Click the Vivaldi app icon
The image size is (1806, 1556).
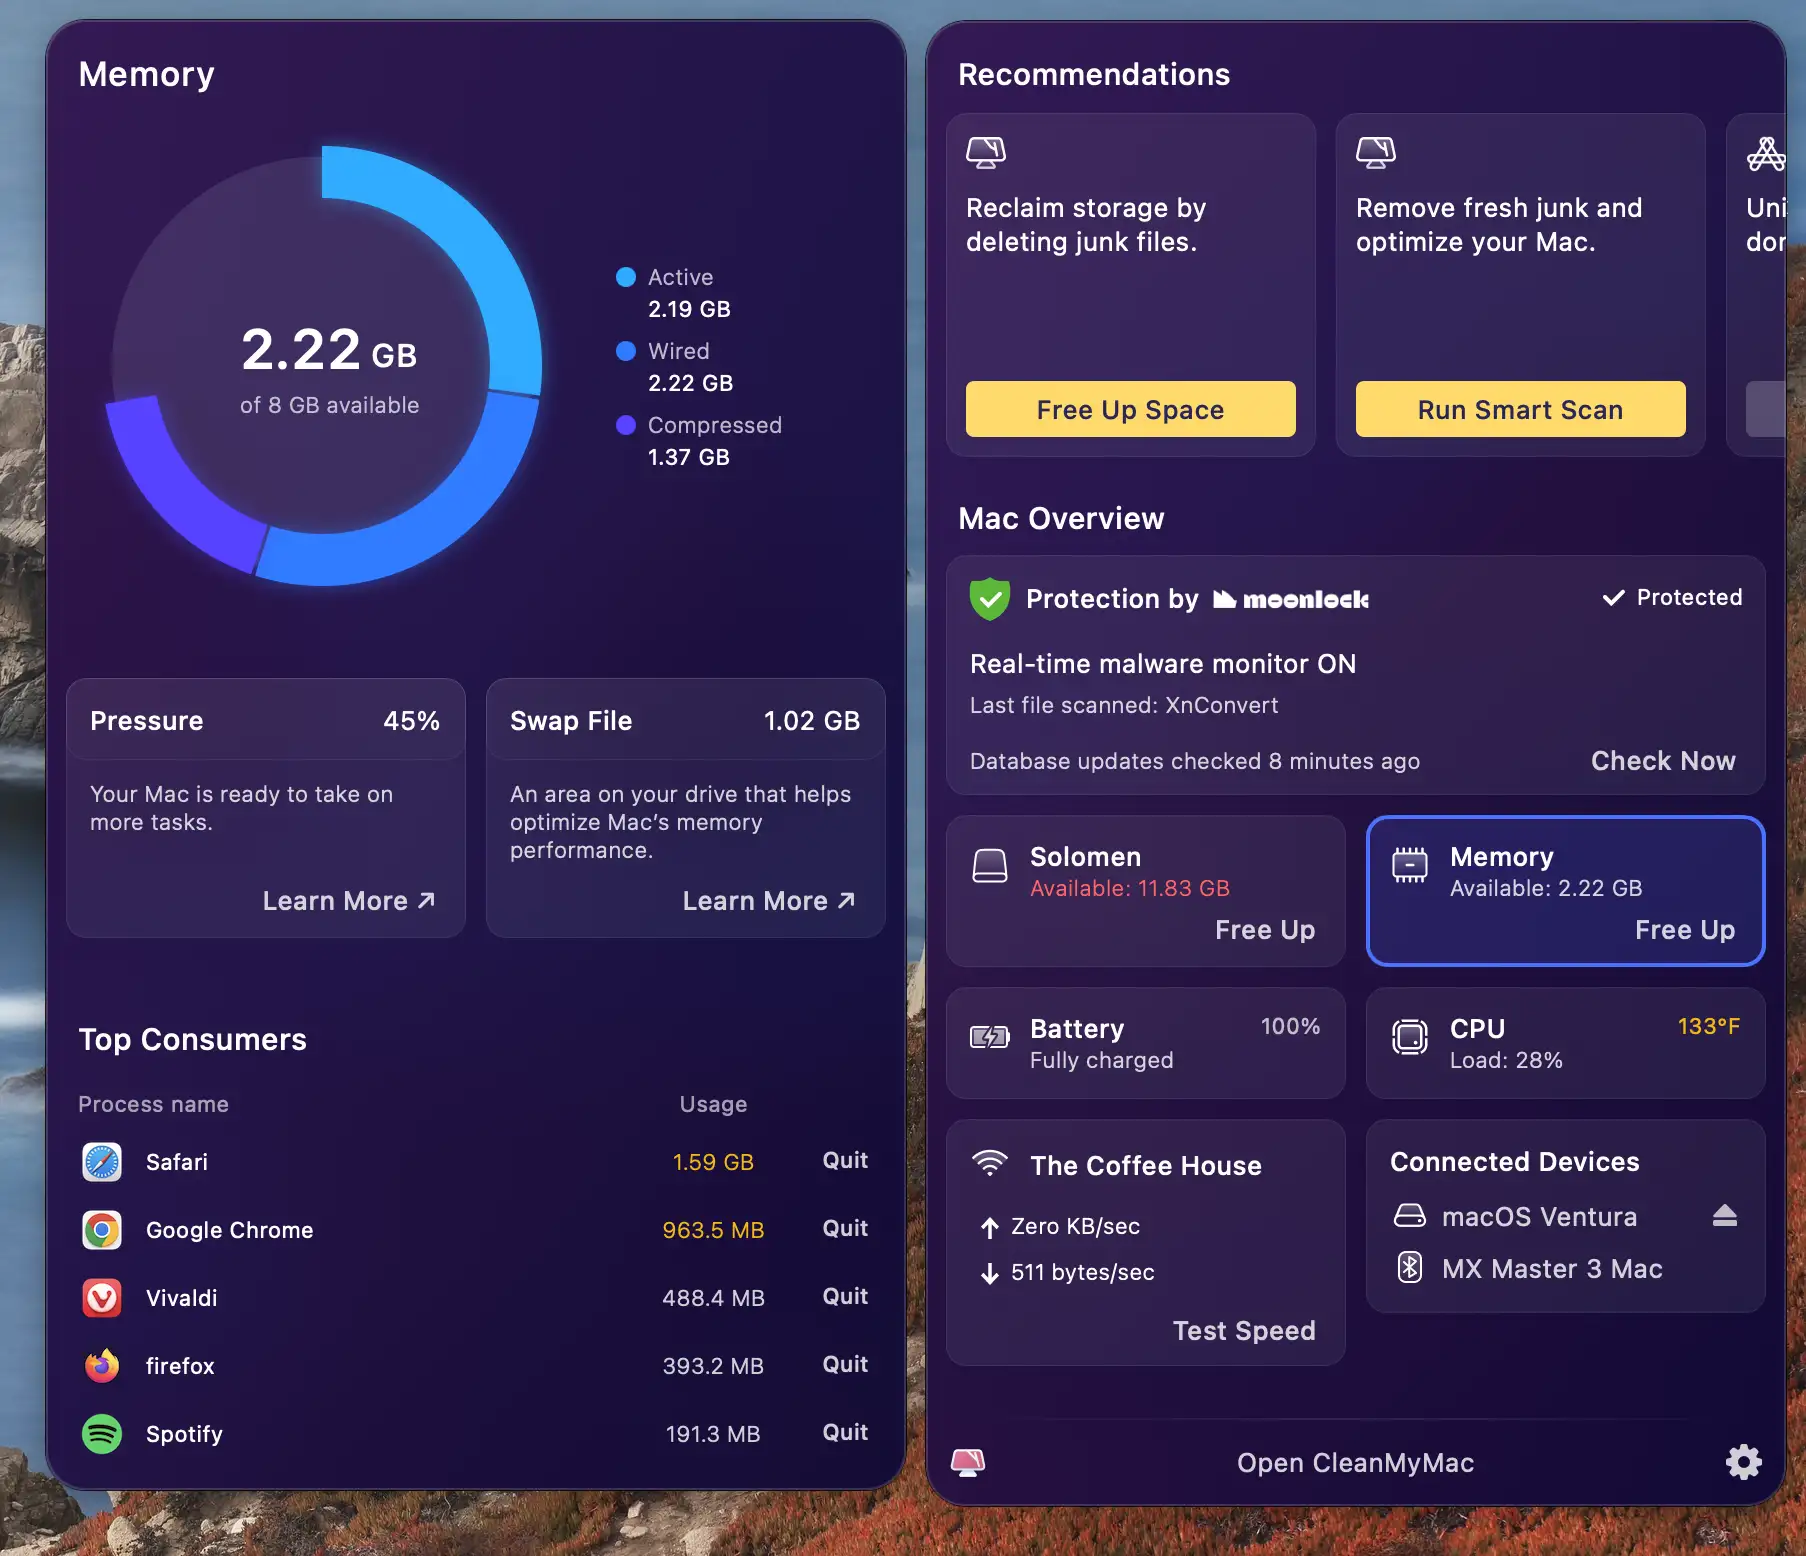[x=102, y=1298]
